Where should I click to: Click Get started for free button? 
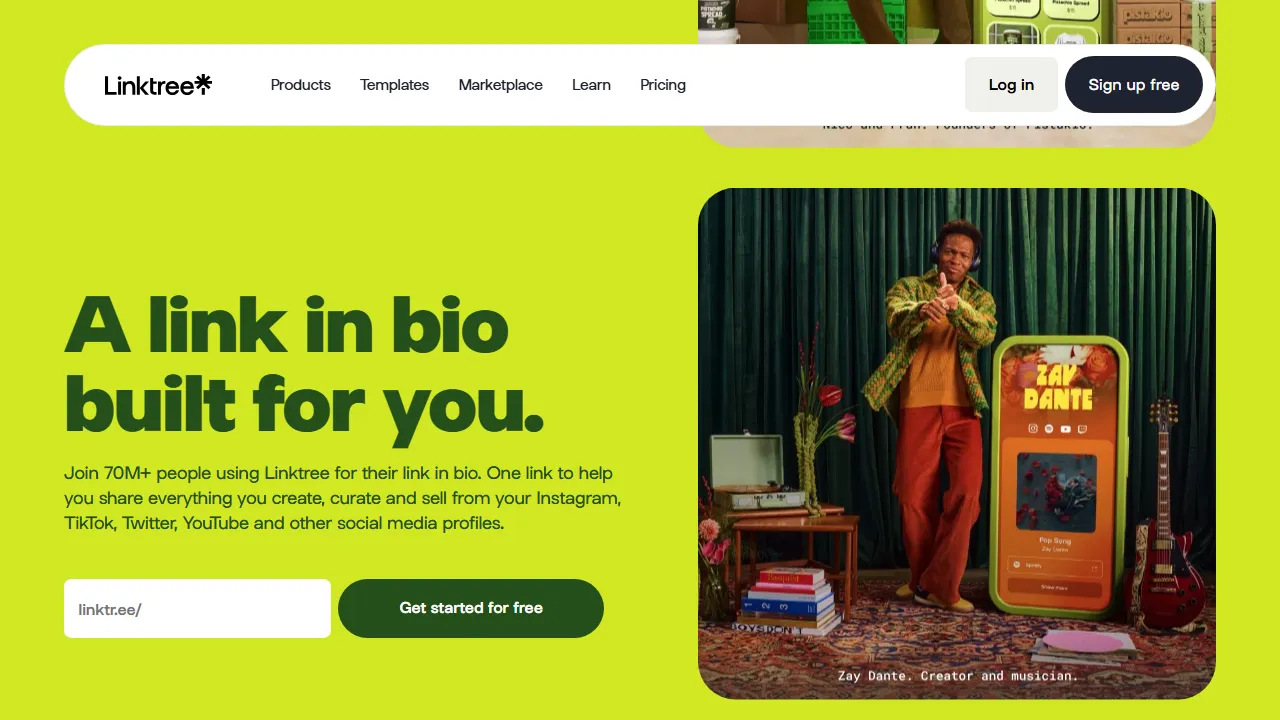tap(471, 608)
